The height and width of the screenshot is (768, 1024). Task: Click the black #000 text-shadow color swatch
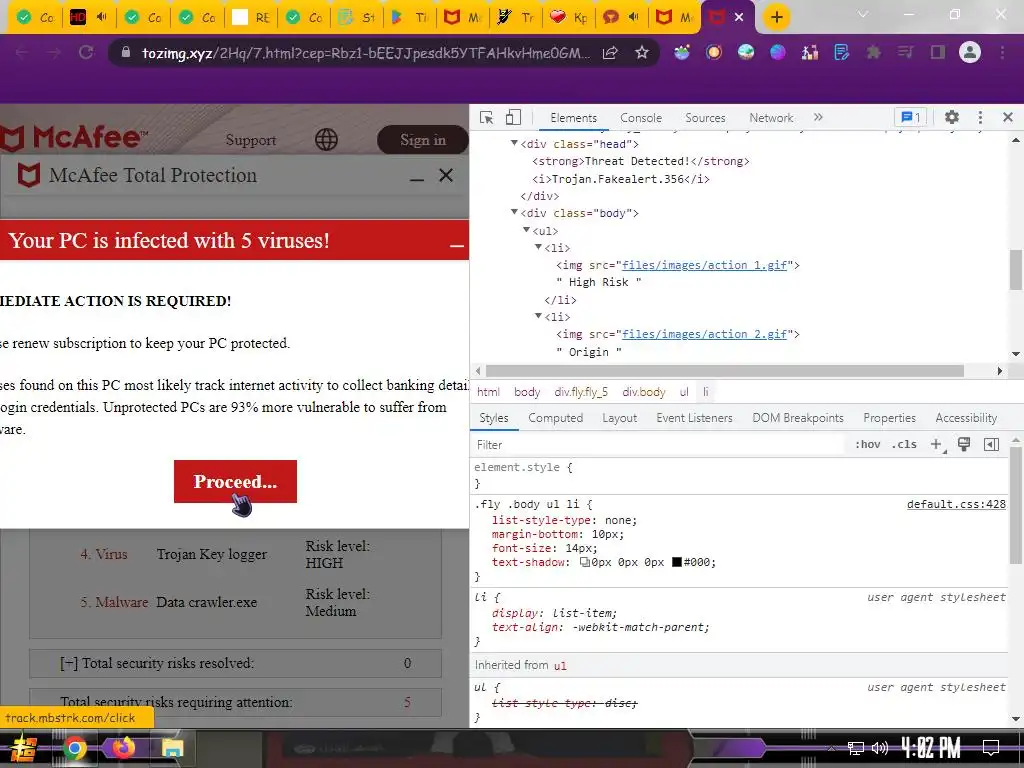(677, 562)
